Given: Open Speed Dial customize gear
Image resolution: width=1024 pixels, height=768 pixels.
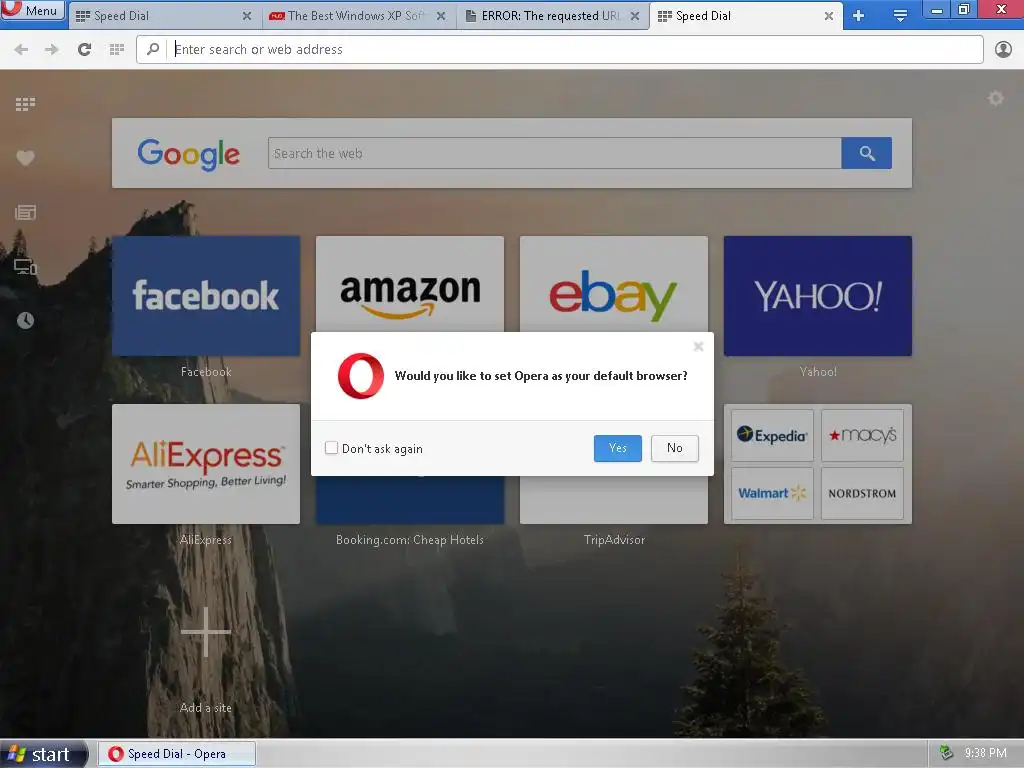Looking at the screenshot, I should pyautogui.click(x=995, y=99).
